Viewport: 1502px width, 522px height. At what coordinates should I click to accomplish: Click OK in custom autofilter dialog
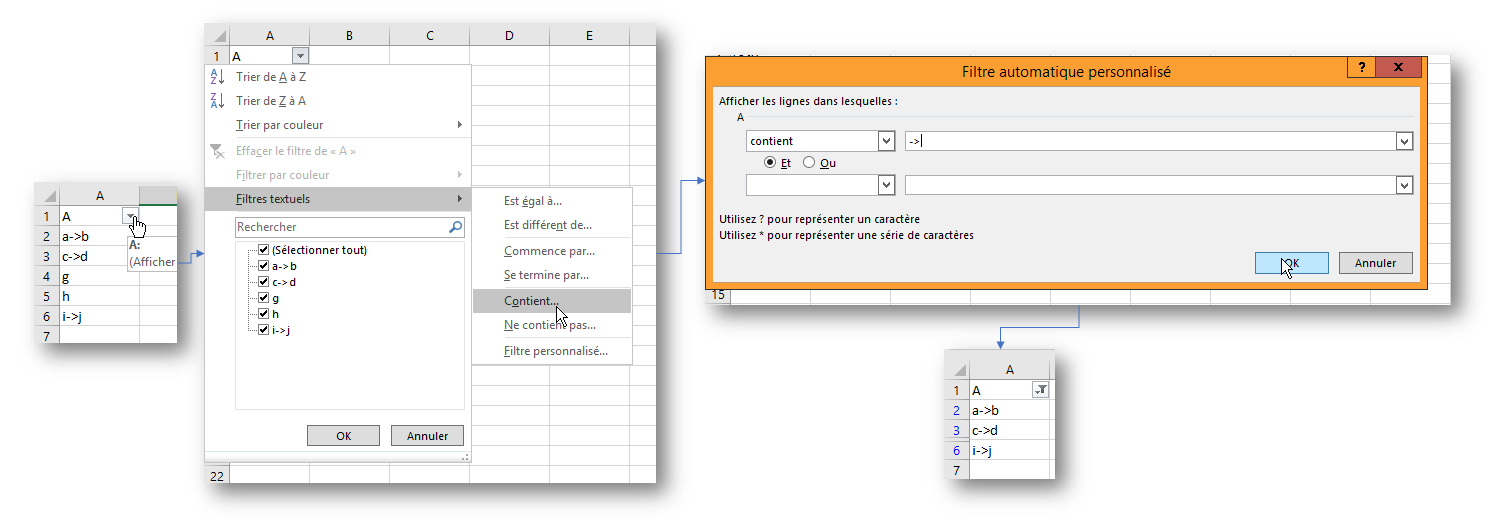tap(1291, 263)
